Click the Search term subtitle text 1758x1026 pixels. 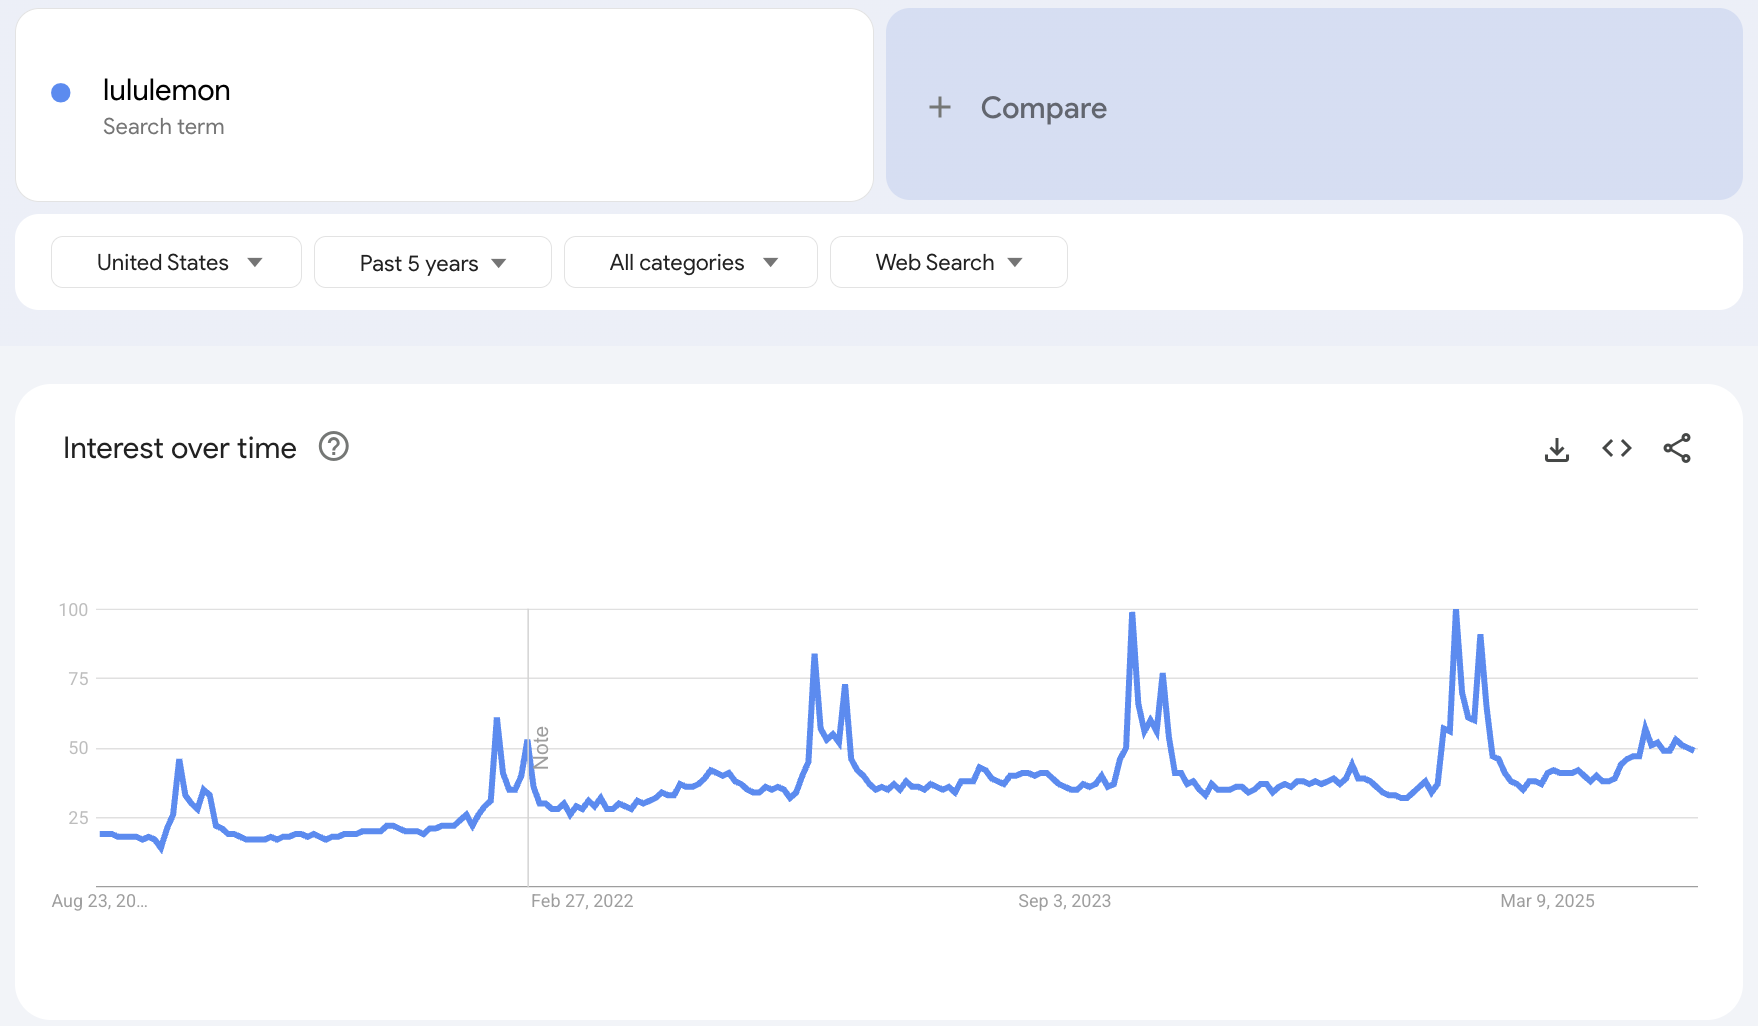(163, 127)
